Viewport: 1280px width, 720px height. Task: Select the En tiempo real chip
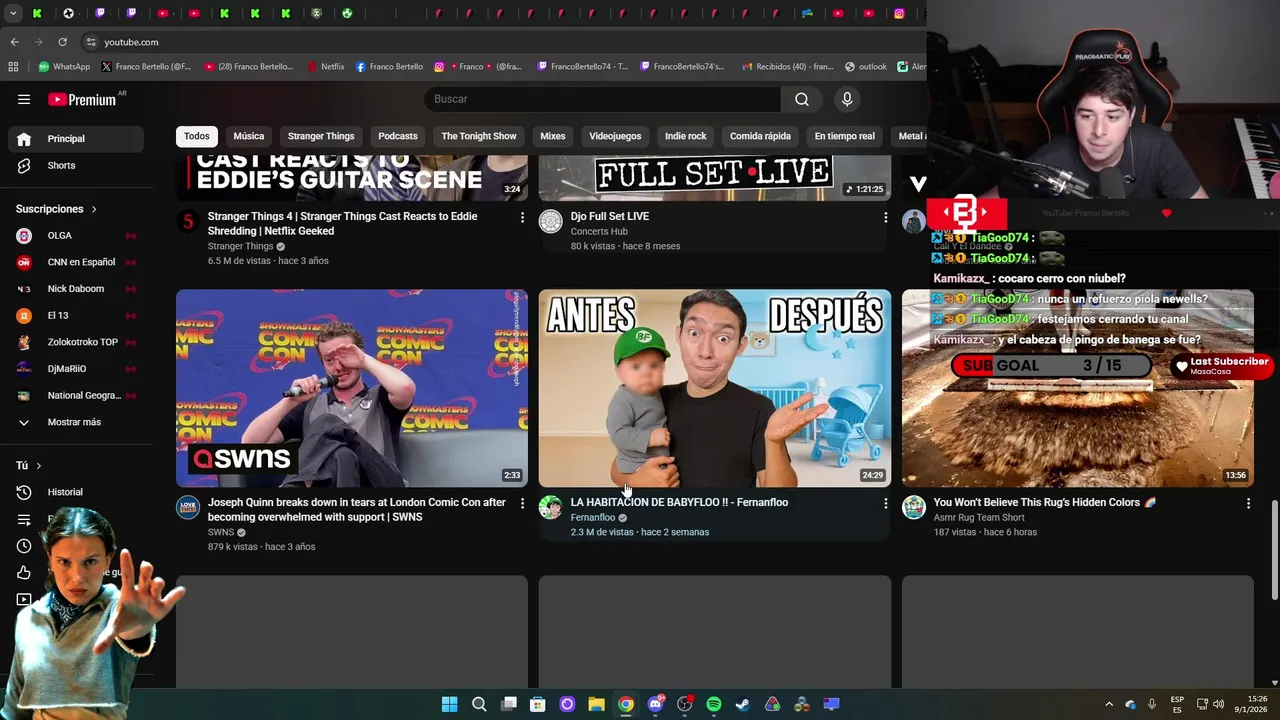coord(844,136)
